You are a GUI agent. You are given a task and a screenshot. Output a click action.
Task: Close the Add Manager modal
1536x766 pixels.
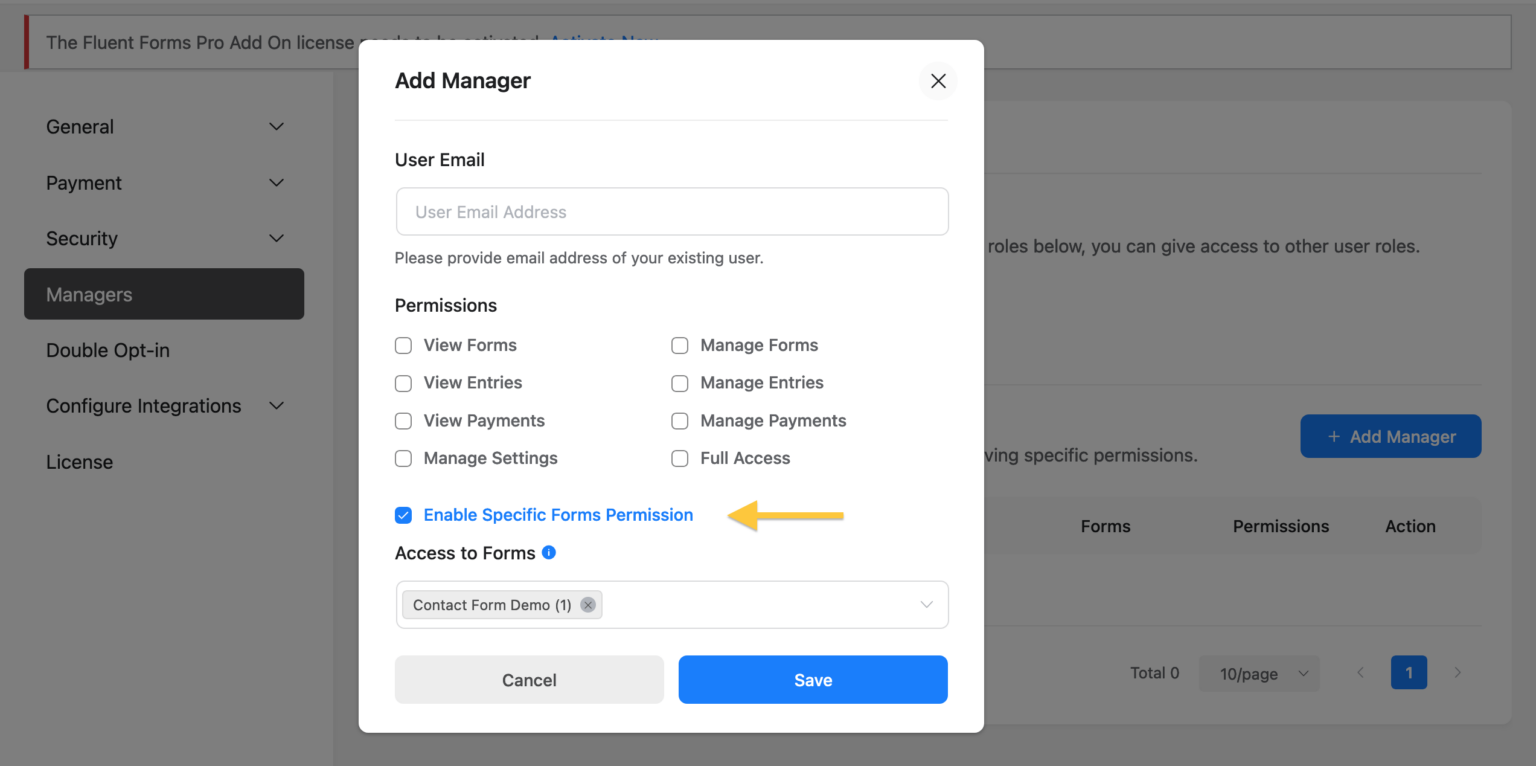coord(937,81)
